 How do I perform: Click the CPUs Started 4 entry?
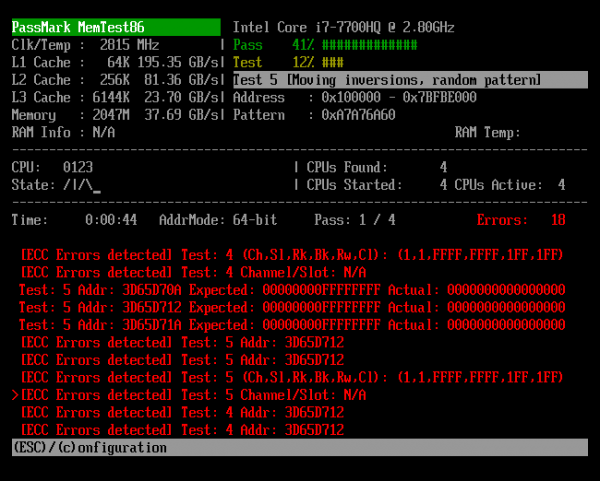377,185
